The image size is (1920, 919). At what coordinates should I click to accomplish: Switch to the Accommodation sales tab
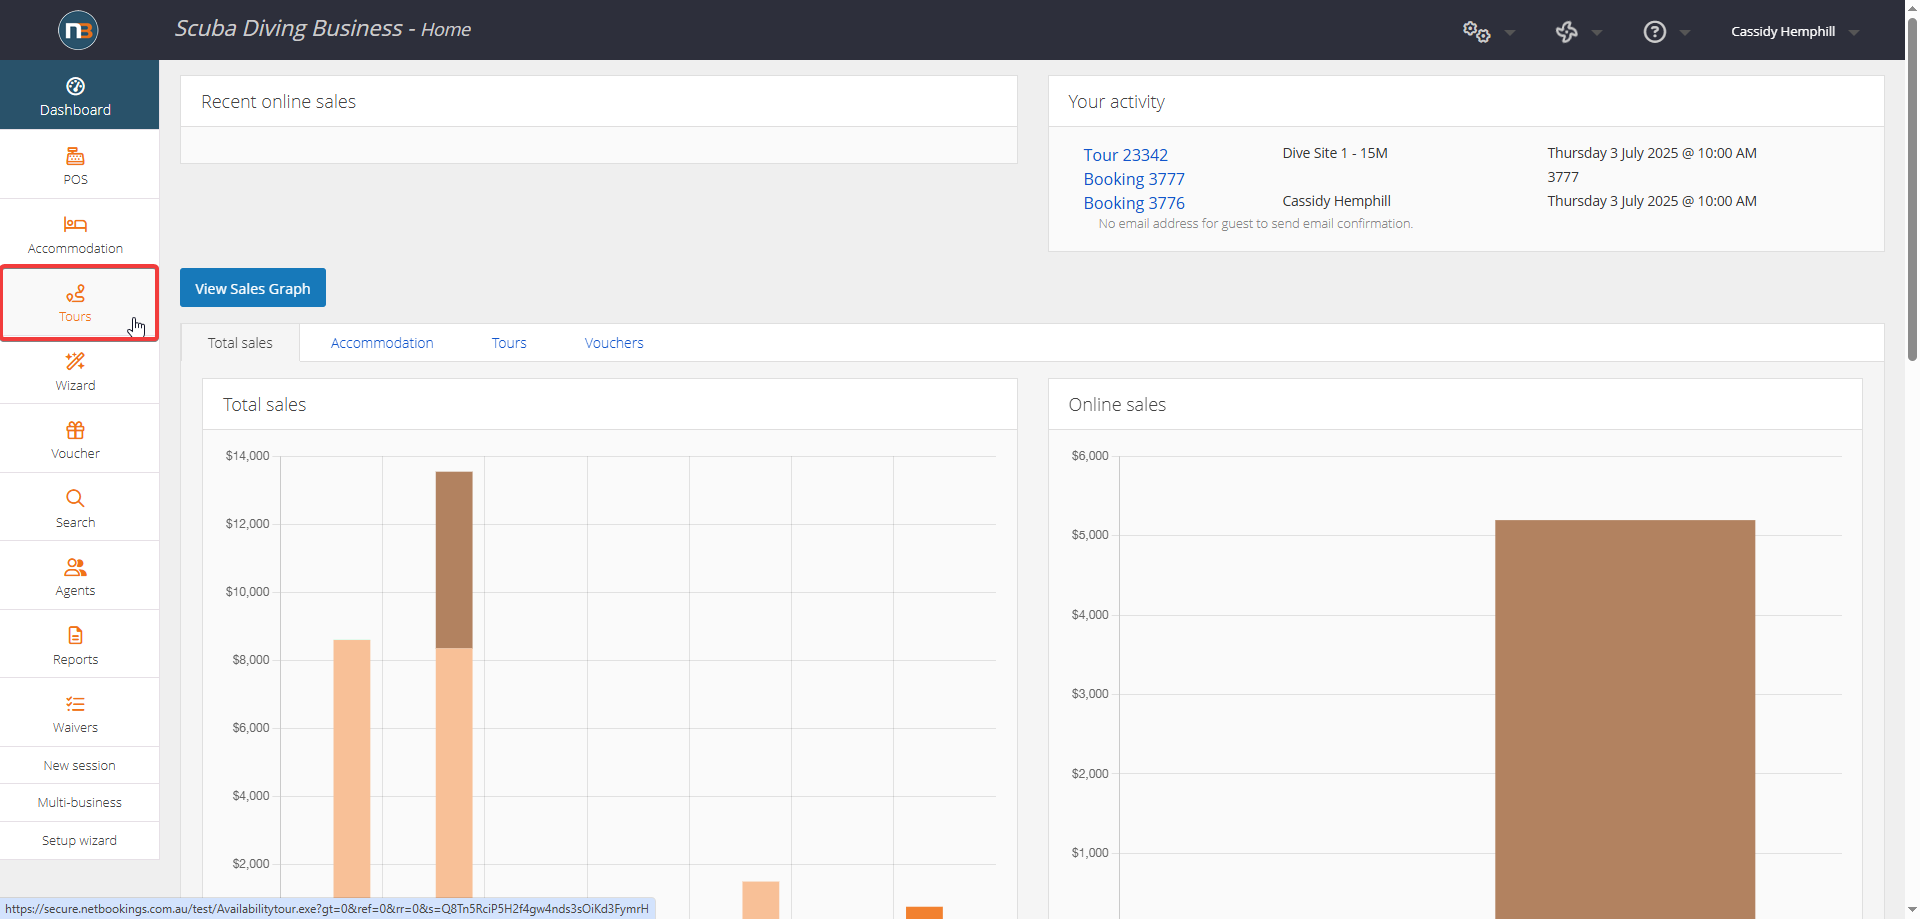click(x=382, y=343)
